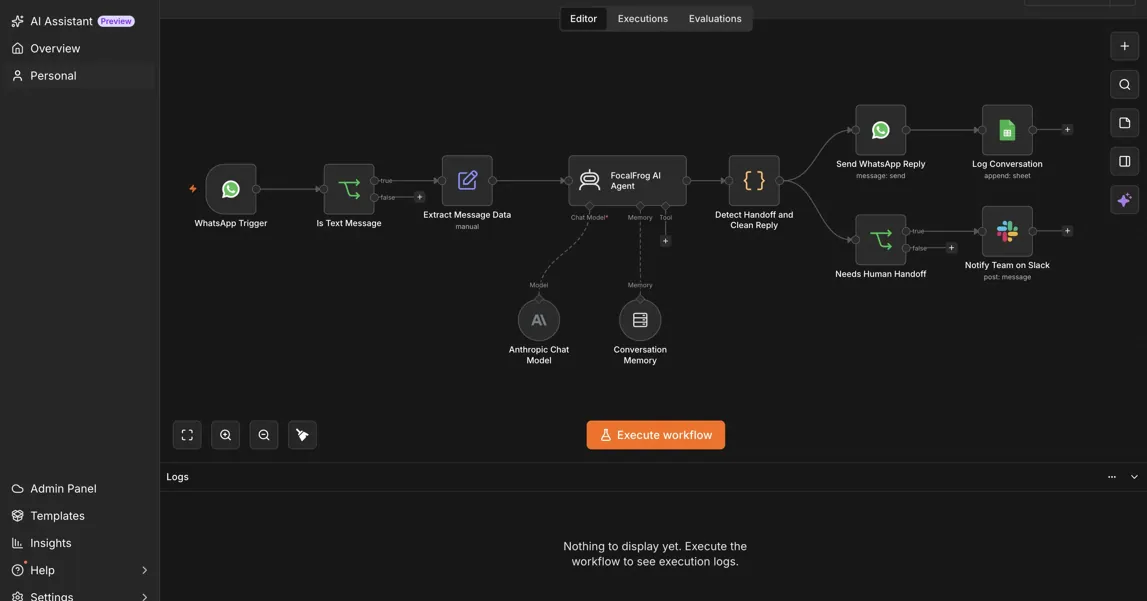The image size is (1147, 601).
Task: Collapse the Logs panel with the chevron
Action: 1134,477
